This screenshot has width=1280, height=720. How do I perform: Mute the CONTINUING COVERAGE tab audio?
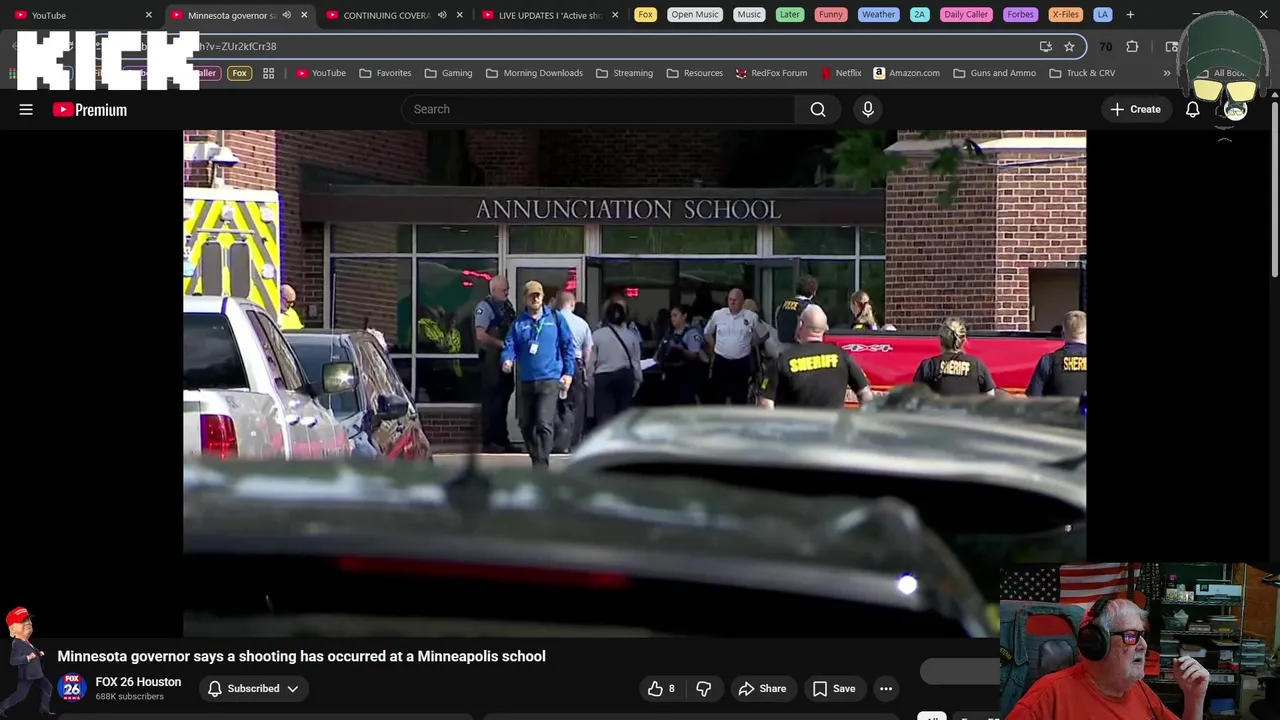(442, 15)
